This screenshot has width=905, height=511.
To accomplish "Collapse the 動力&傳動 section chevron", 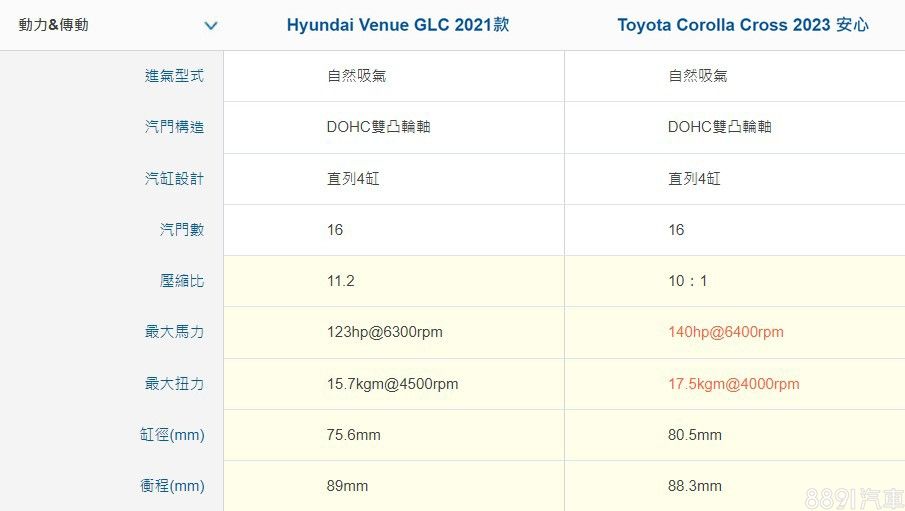I will tap(210, 25).
